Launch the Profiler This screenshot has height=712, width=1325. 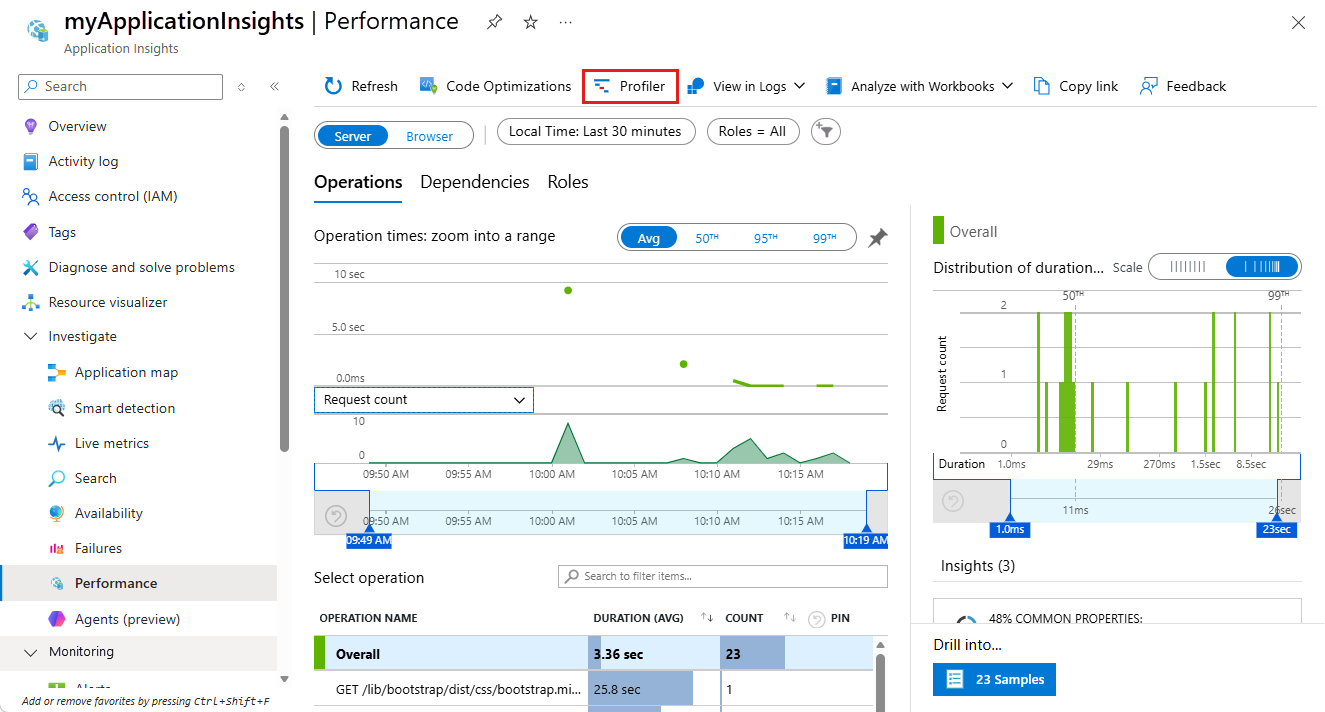pos(630,86)
